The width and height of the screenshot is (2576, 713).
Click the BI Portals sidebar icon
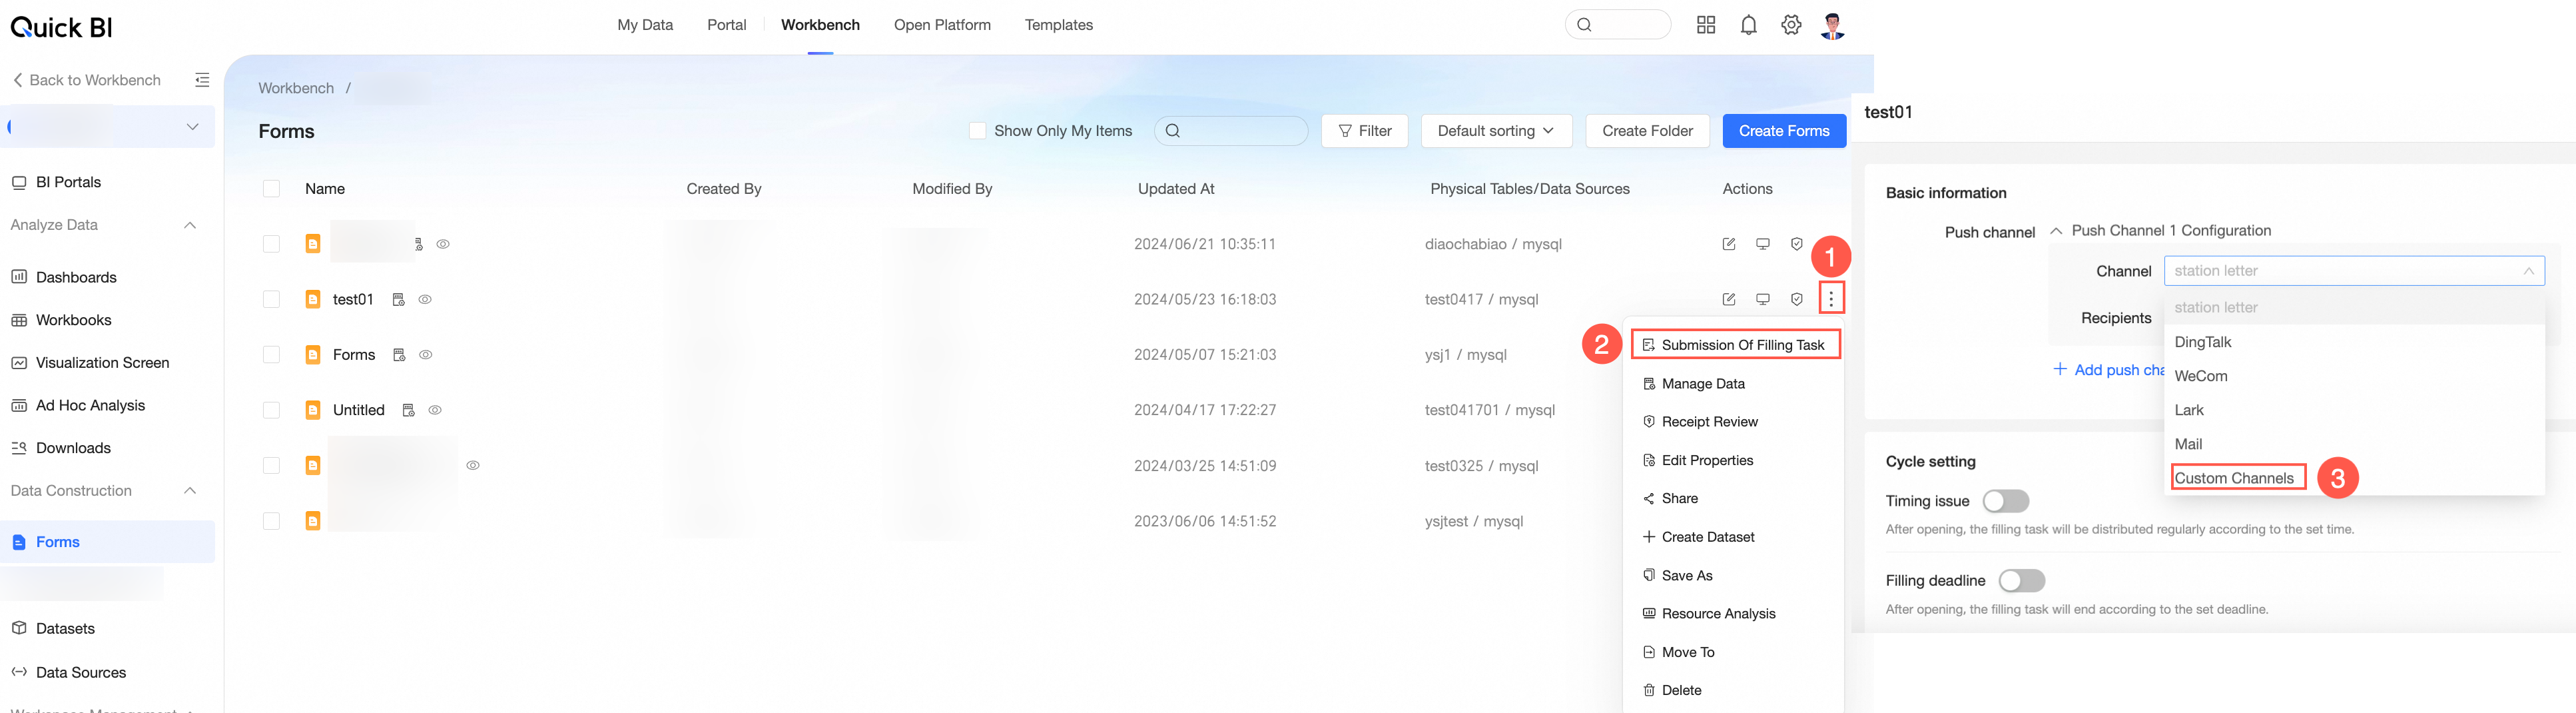[19, 182]
